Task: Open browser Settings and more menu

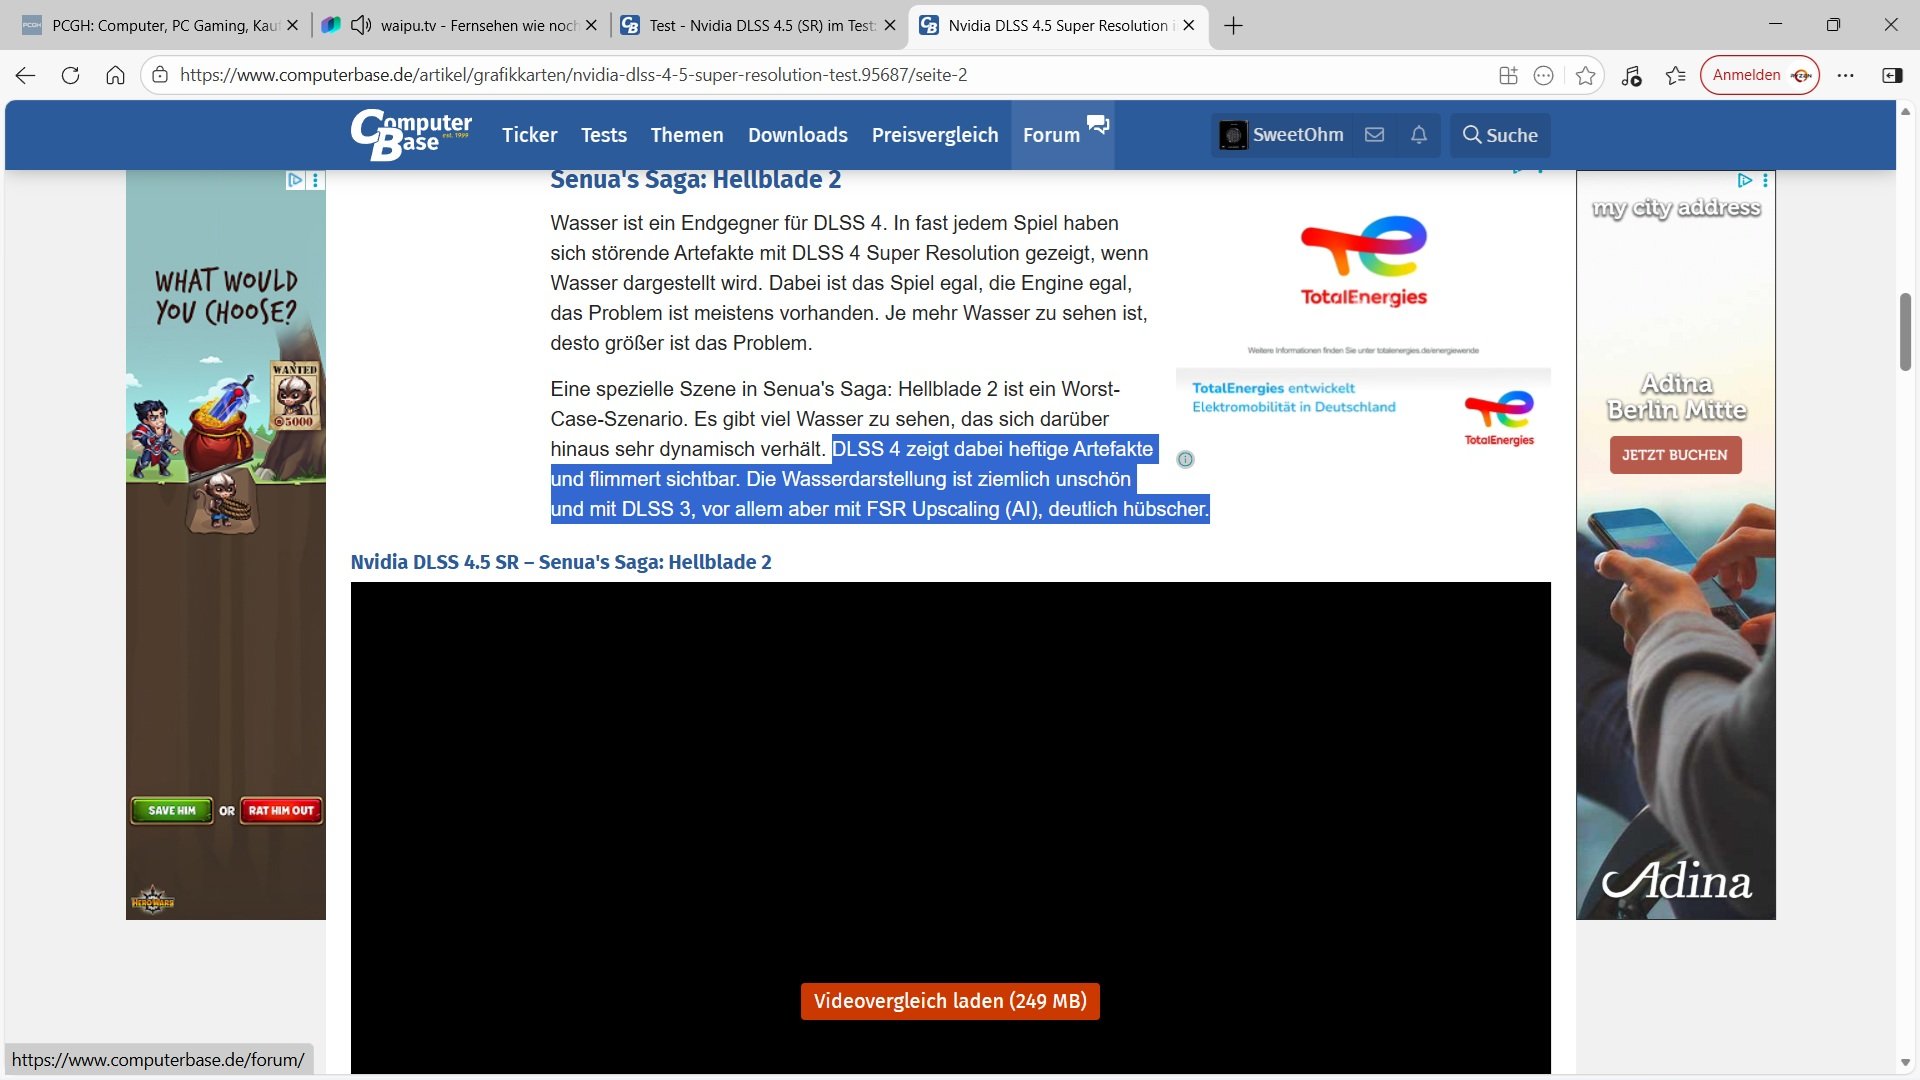Action: pyautogui.click(x=1845, y=75)
